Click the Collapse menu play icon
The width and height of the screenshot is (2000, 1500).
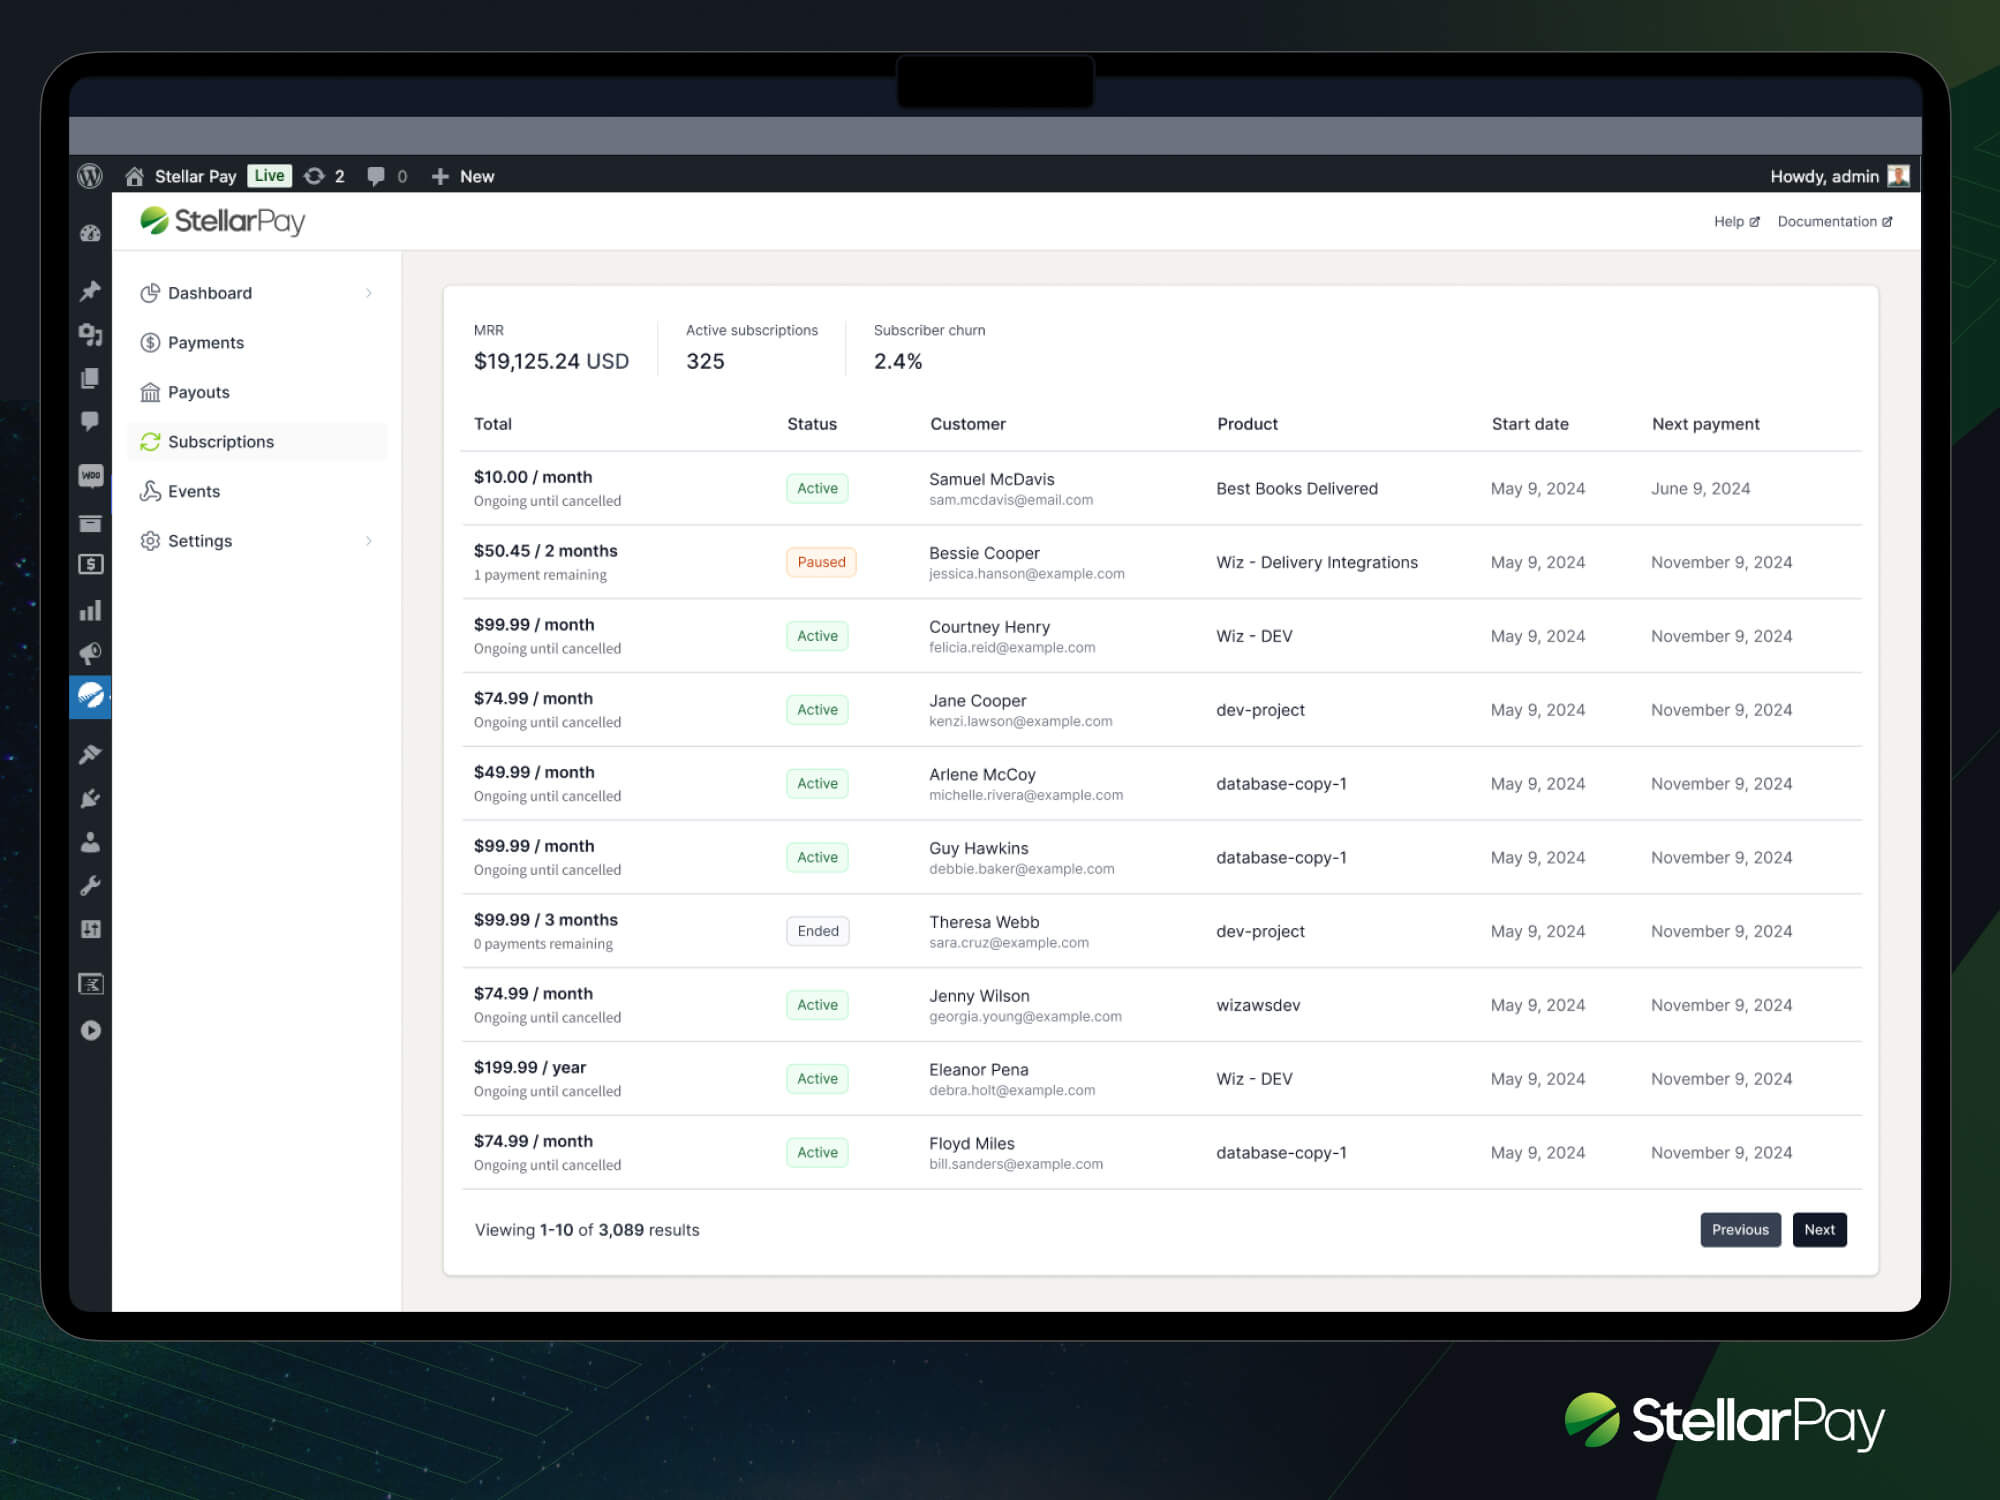[x=90, y=1030]
